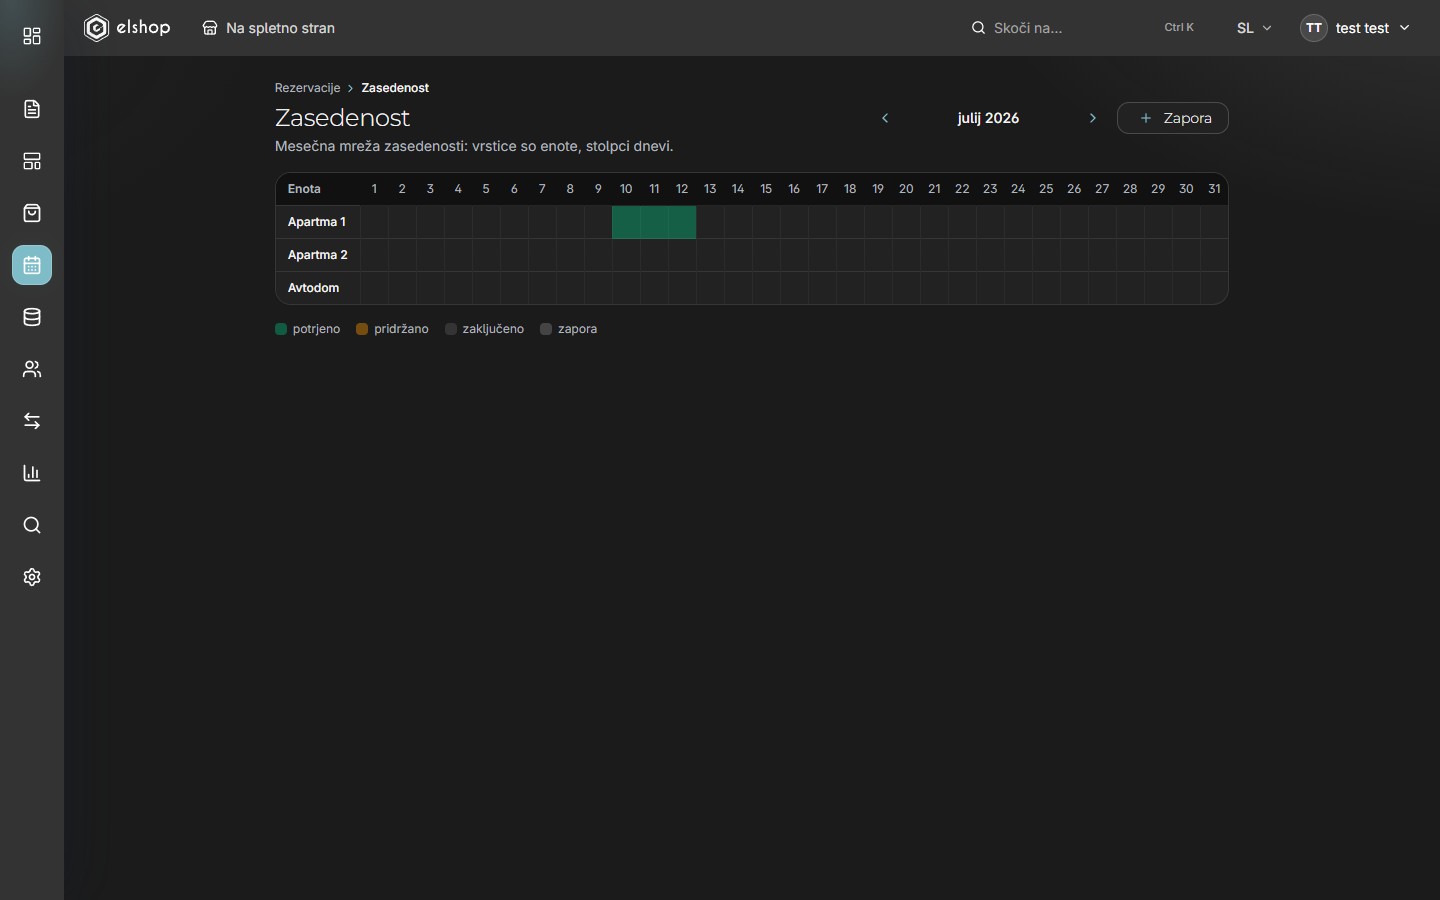Open the bar chart analytics icon
Screen dimensions: 1440x900
tap(32, 473)
